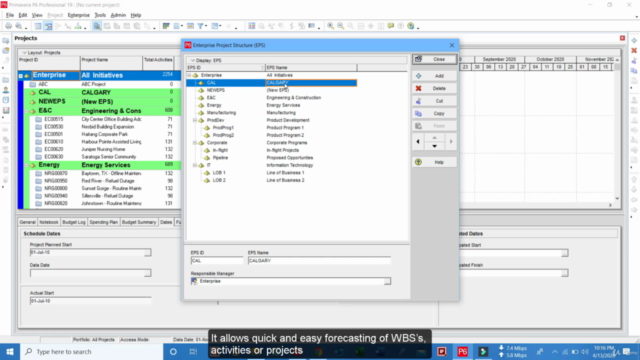The height and width of the screenshot is (360, 640).
Task: Open the Layout: Projects options dropdown
Action: [x=24, y=53]
